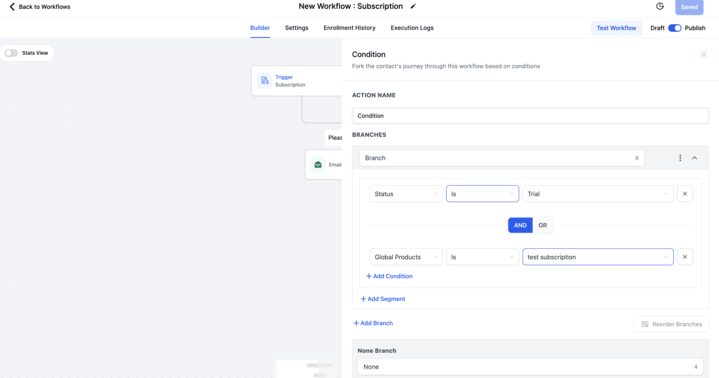Open Global Products Is operator dropdown
The width and height of the screenshot is (719, 378).
pos(482,257)
